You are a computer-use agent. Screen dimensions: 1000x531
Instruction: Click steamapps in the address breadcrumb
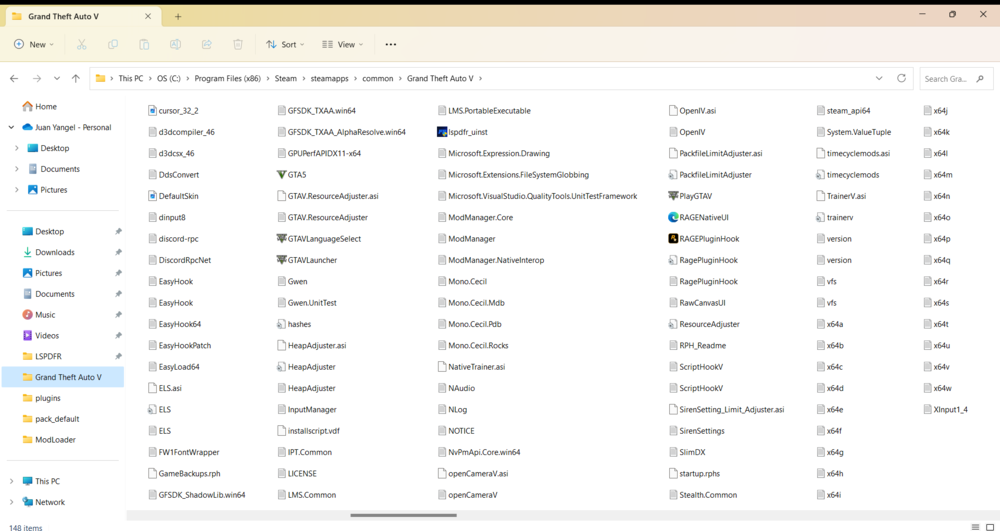click(330, 78)
